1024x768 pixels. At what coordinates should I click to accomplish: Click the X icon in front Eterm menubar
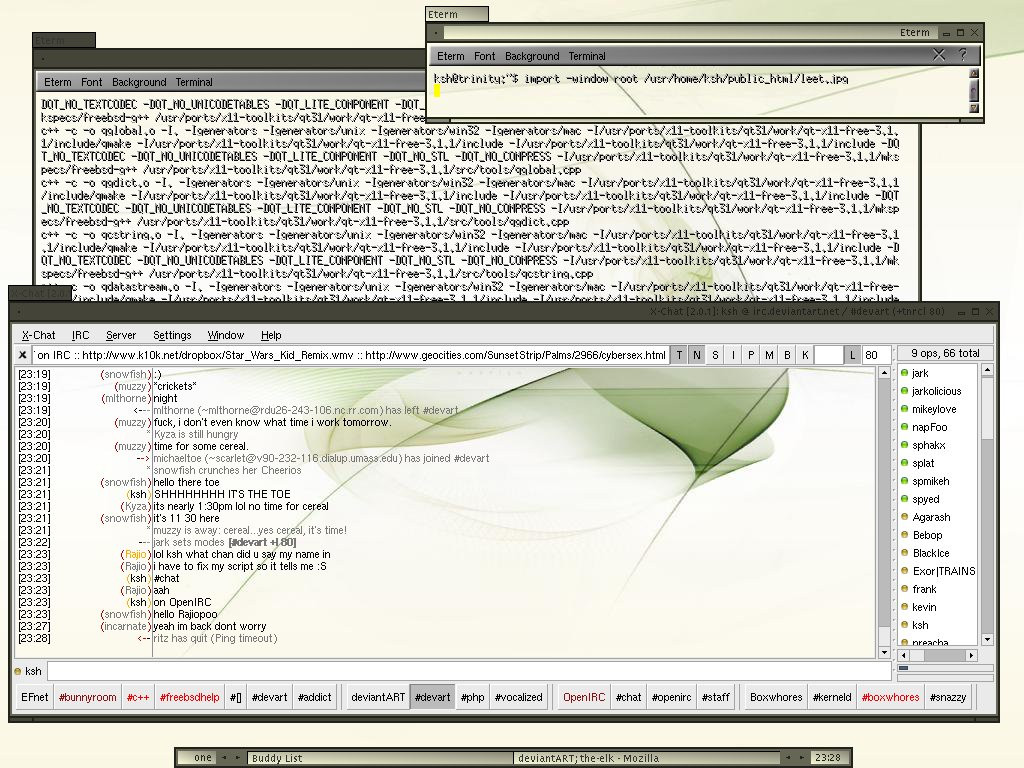938,56
